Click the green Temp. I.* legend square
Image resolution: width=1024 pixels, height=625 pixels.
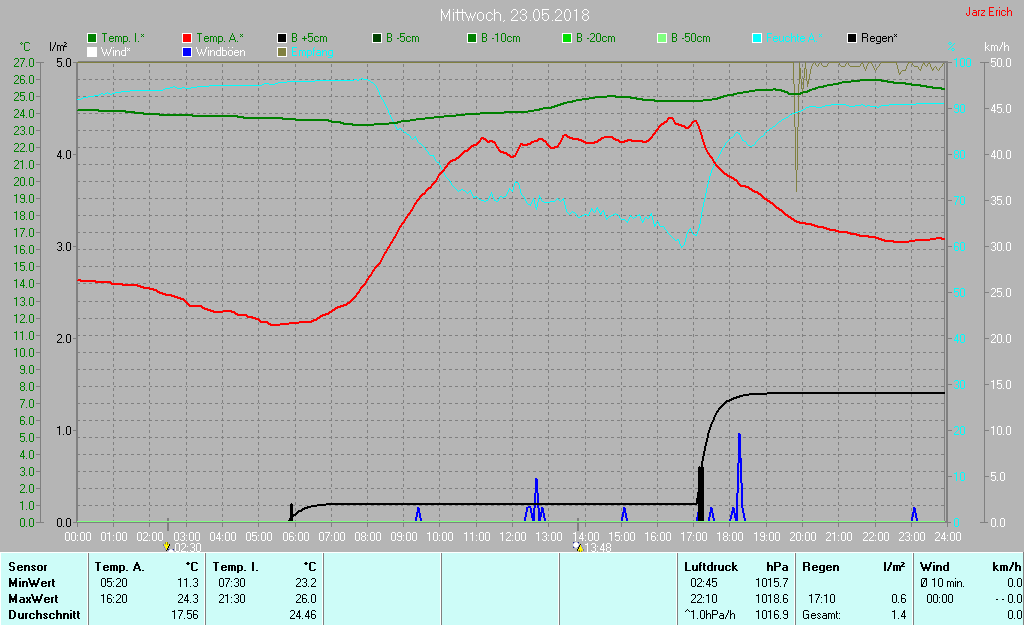pyautogui.click(x=93, y=38)
